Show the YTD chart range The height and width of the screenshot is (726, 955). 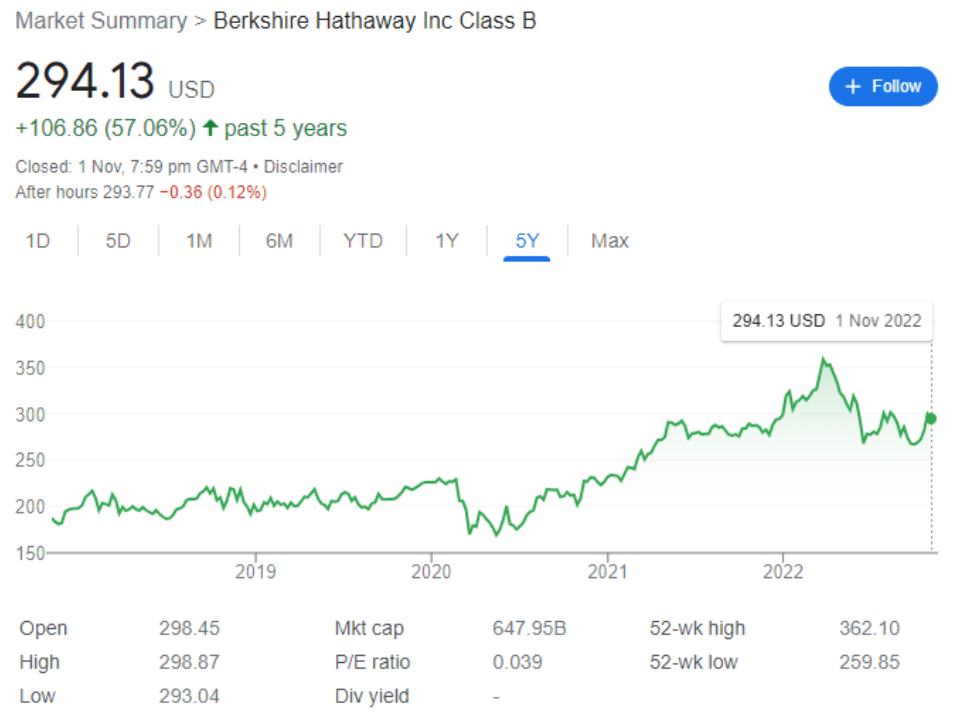[x=362, y=241]
